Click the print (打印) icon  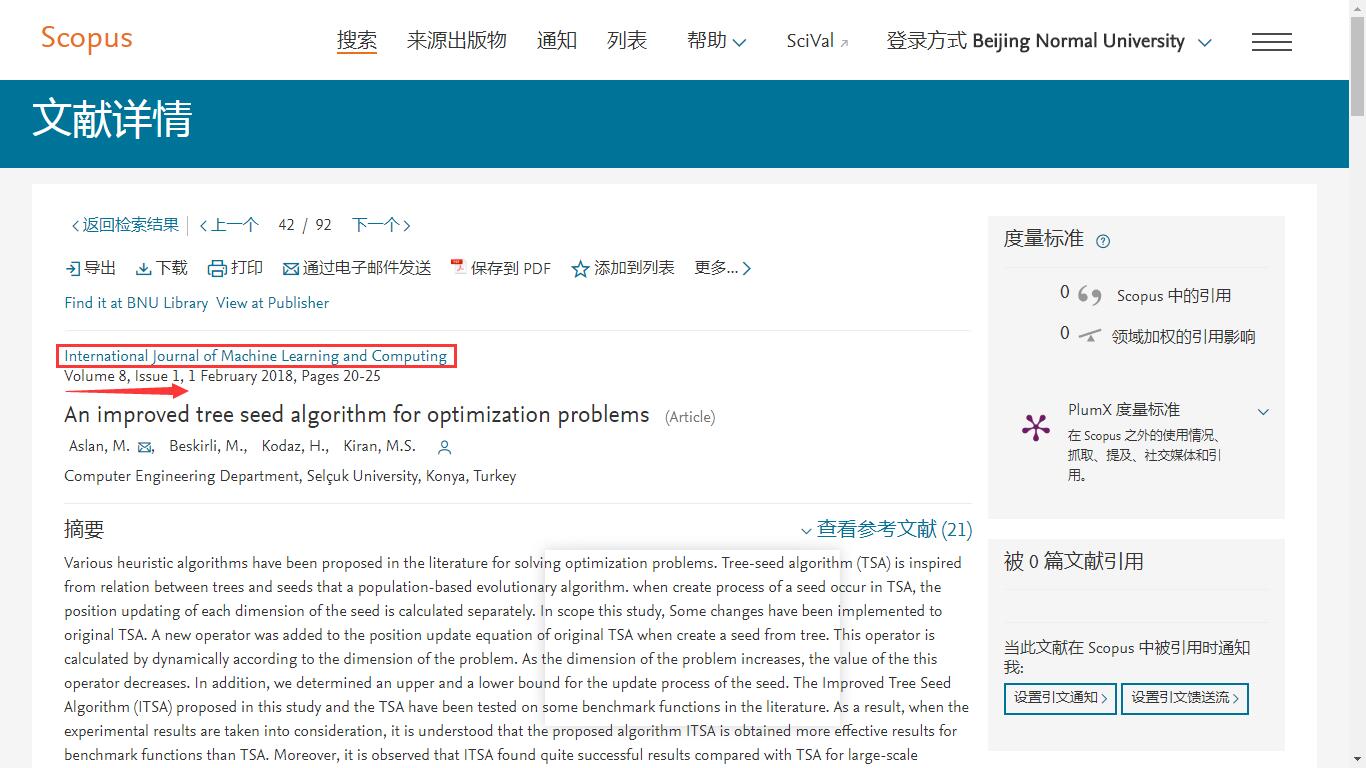(x=217, y=268)
